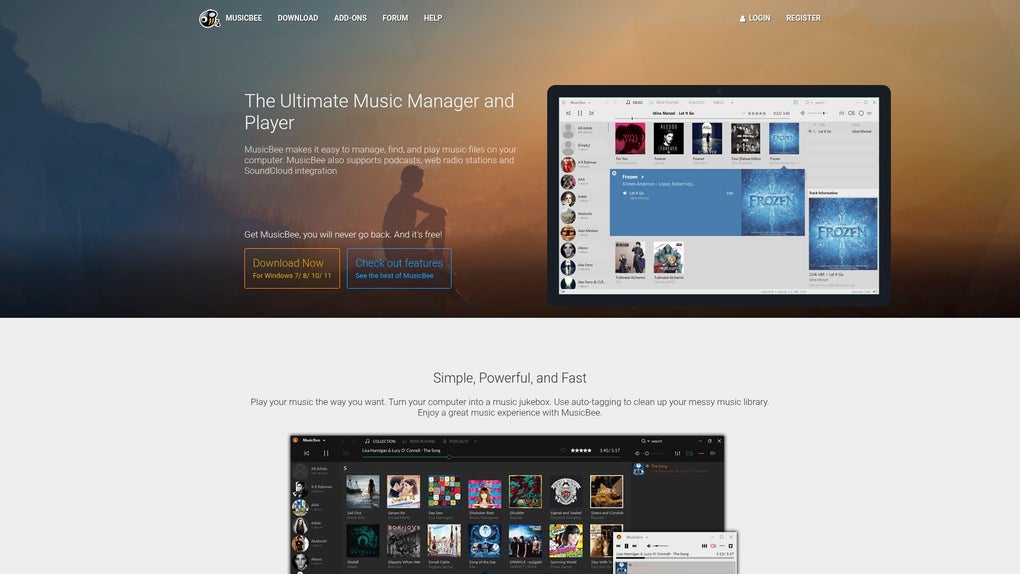
Task: Click the speaker volume icon in the dark screenshot
Action: (x=638, y=454)
